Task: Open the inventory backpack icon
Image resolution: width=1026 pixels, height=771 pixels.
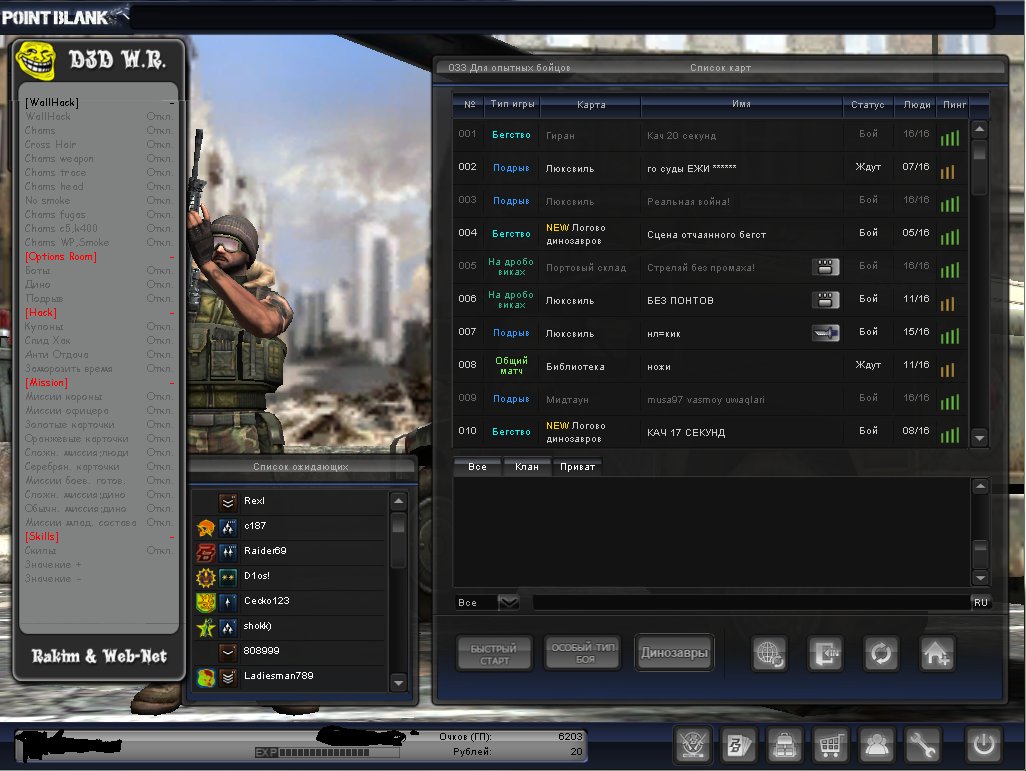Action: pos(785,745)
